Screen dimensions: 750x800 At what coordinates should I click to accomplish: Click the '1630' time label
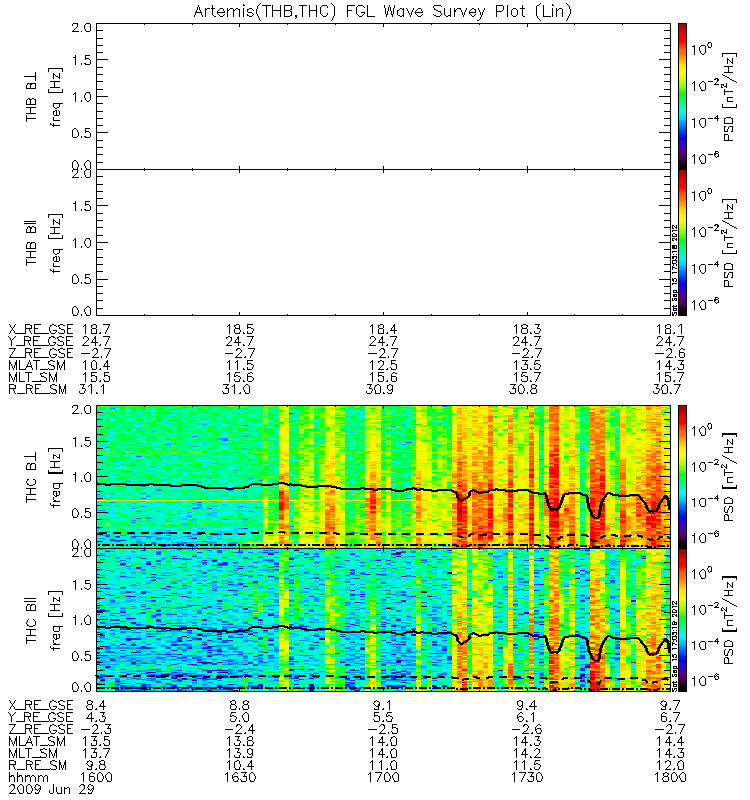[240, 778]
